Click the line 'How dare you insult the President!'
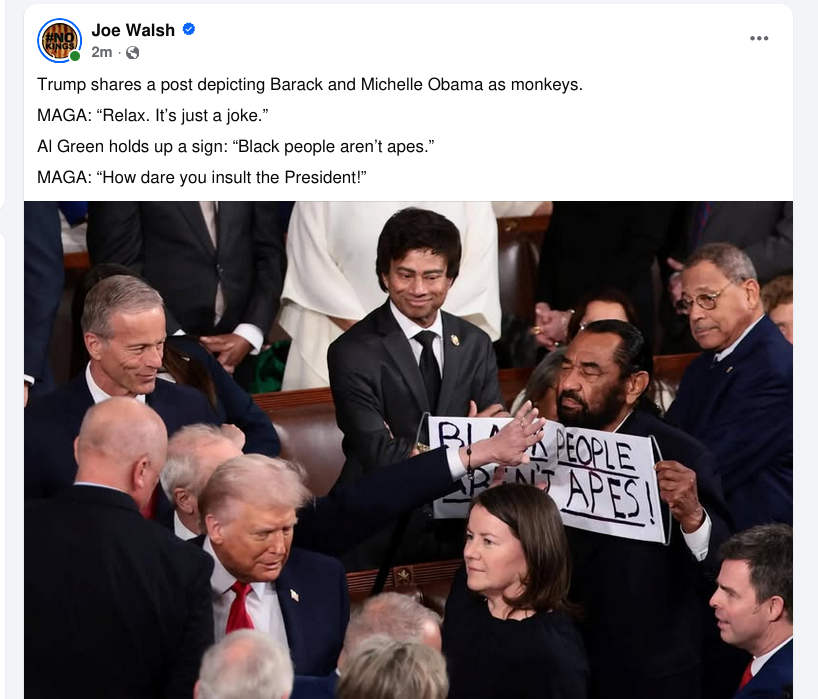This screenshot has width=818, height=699. pos(202,177)
